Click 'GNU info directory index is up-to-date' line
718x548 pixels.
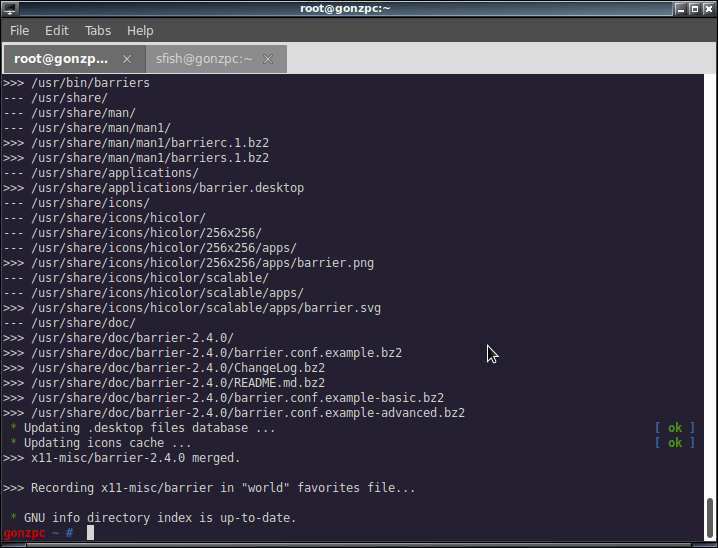click(x=153, y=518)
